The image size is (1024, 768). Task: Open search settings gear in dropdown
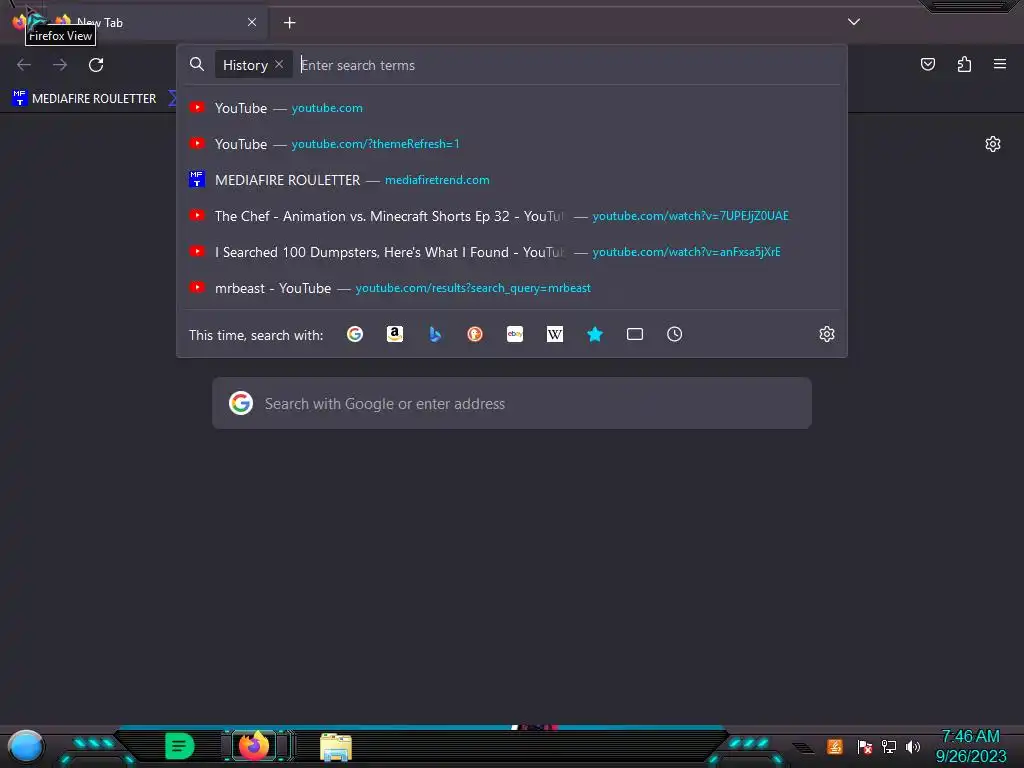[827, 334]
